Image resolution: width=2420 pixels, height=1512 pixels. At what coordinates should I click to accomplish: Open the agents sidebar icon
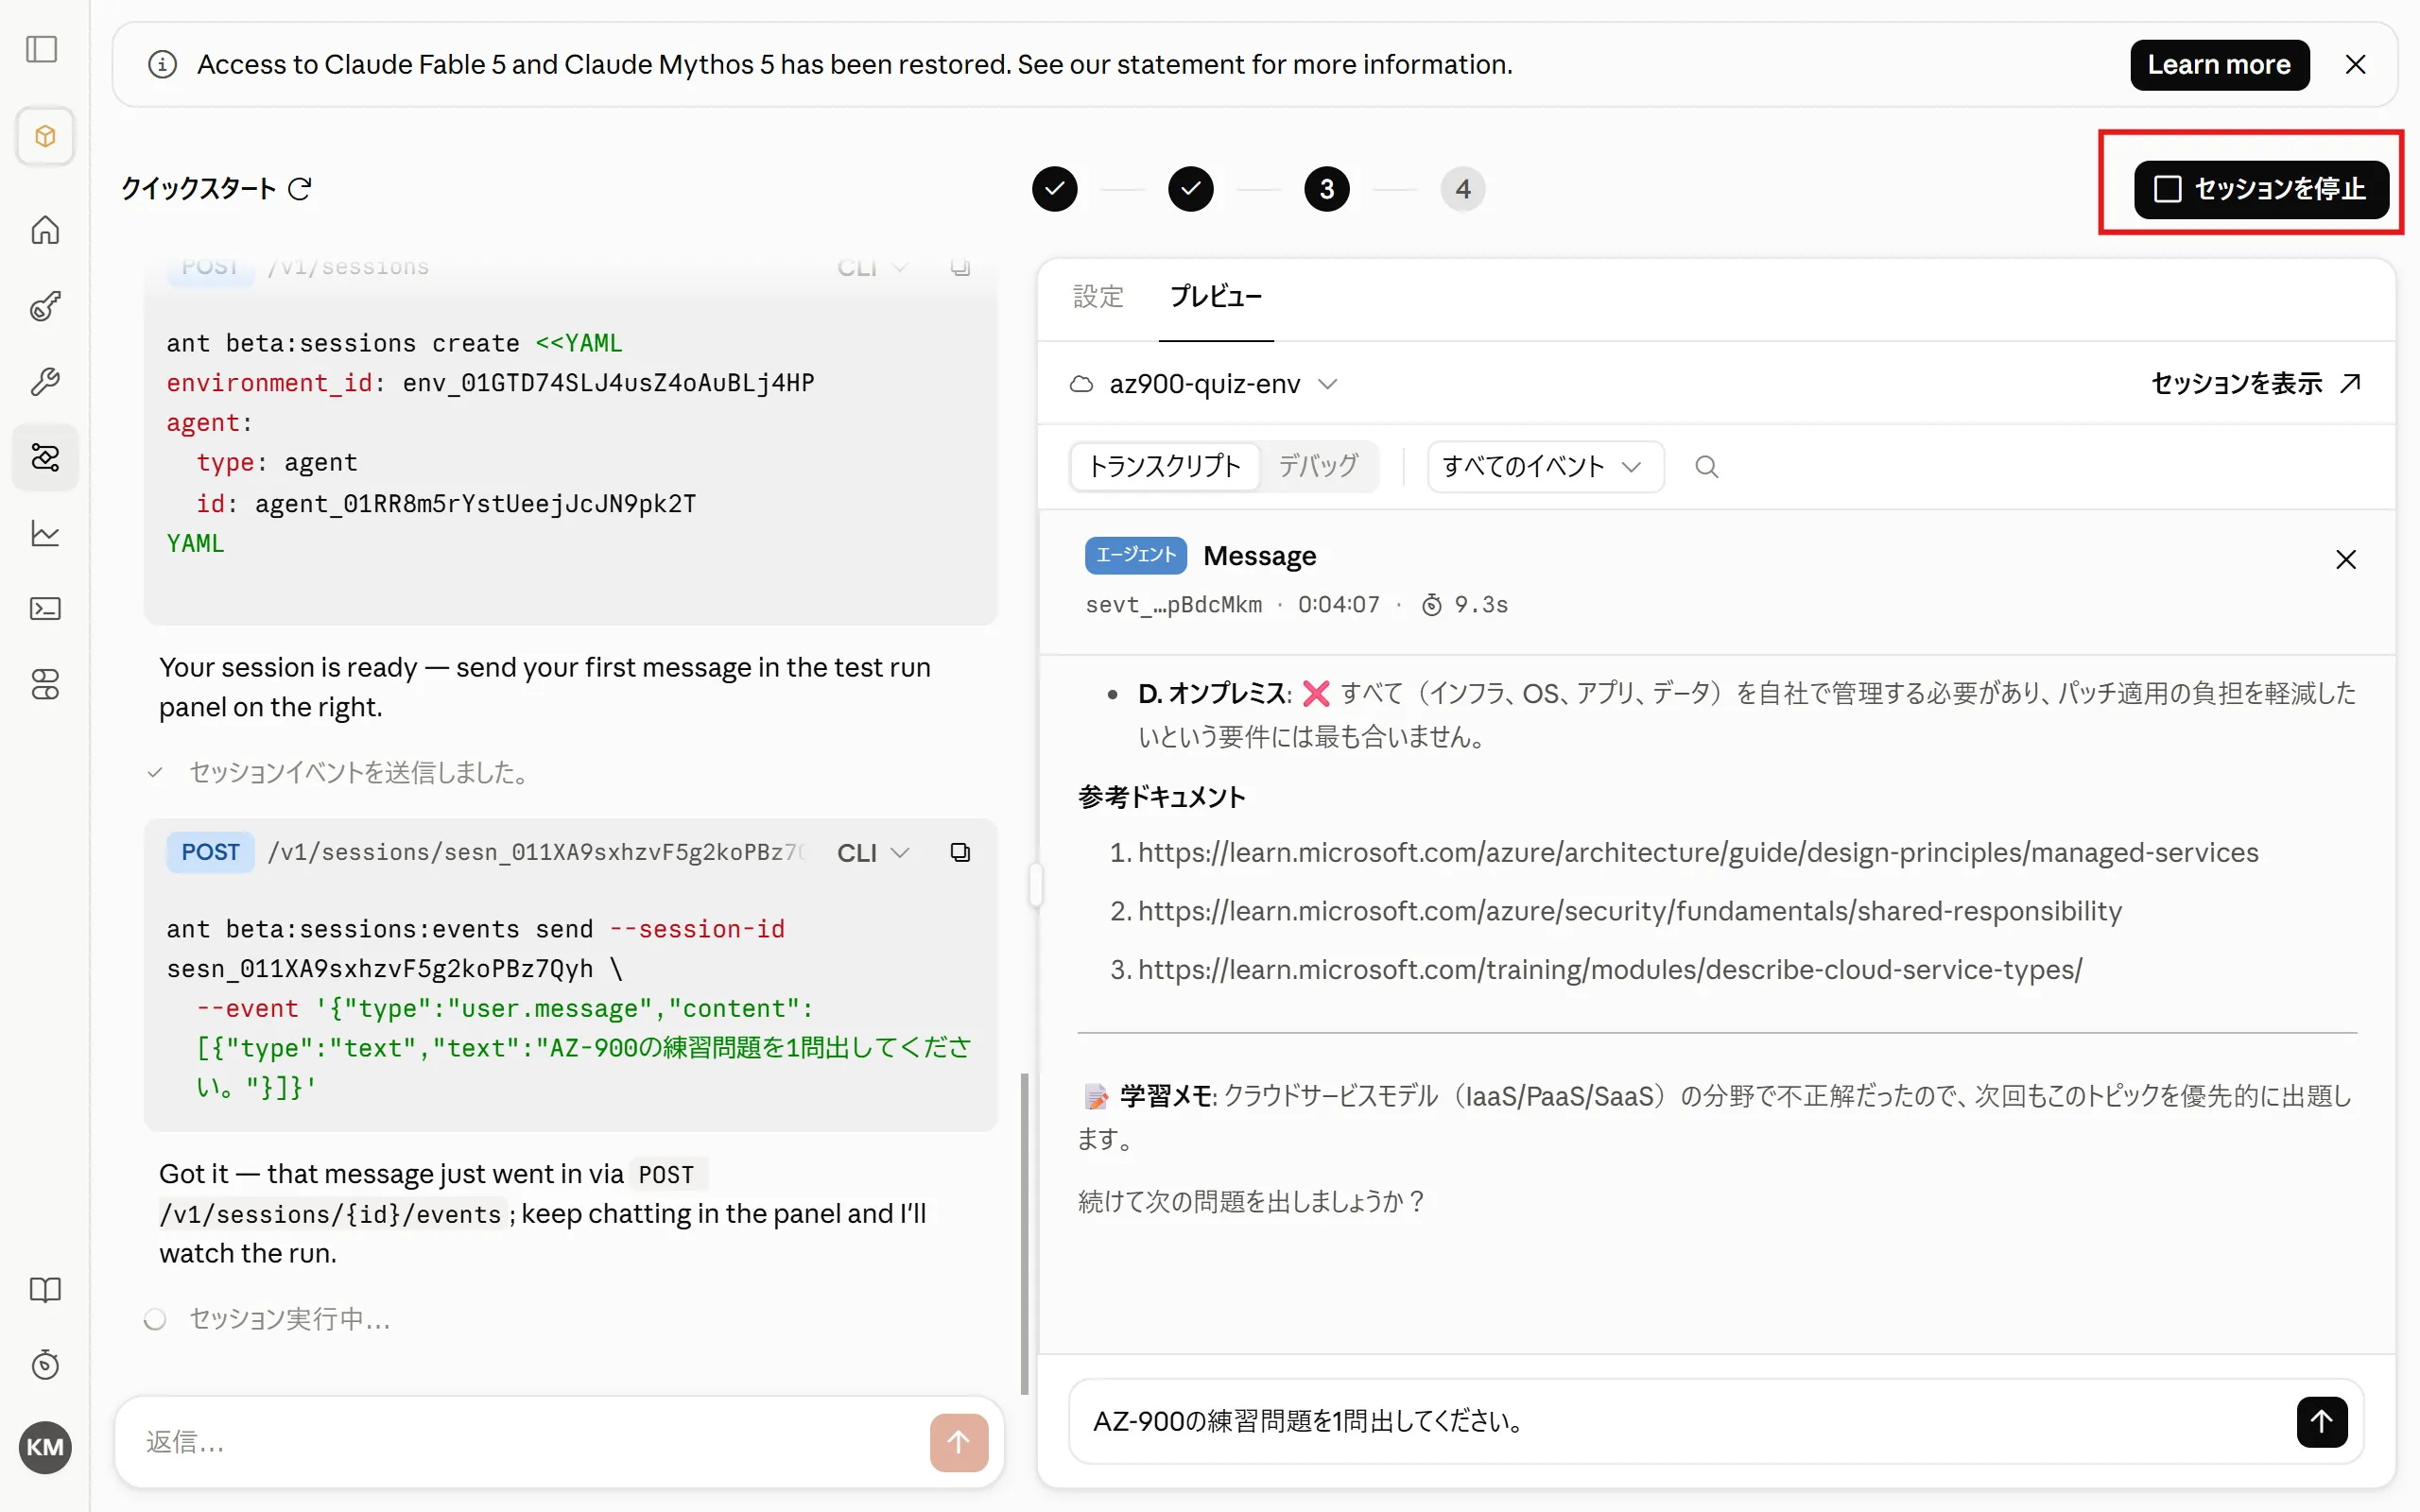tap(45, 457)
